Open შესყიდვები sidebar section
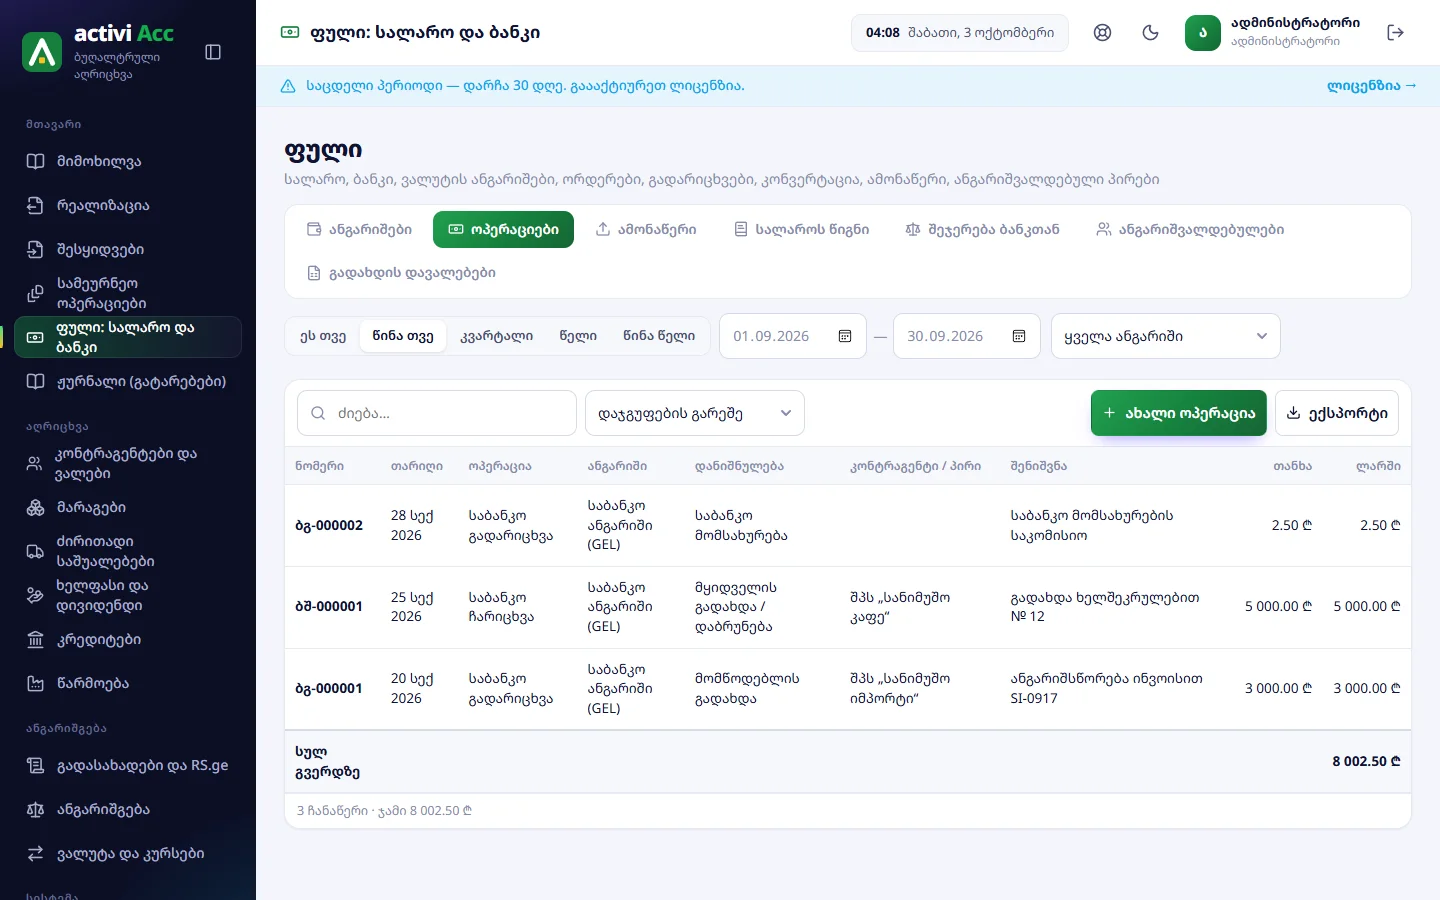This screenshot has height=900, width=1440. pyautogui.click(x=128, y=249)
